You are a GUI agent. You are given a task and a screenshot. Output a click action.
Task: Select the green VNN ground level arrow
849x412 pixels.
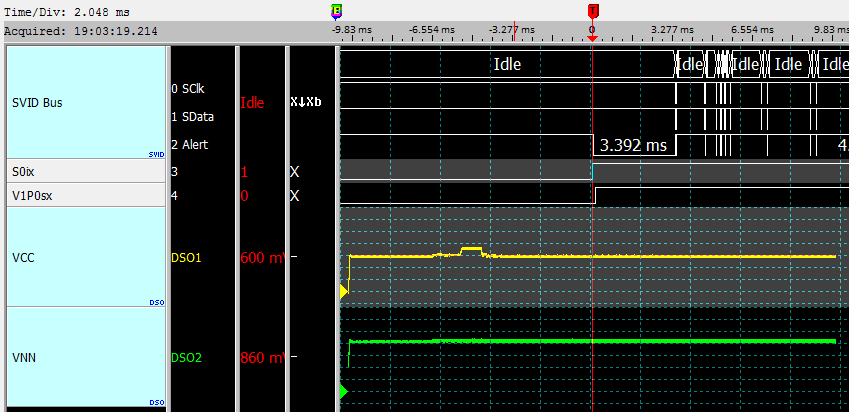(343, 391)
